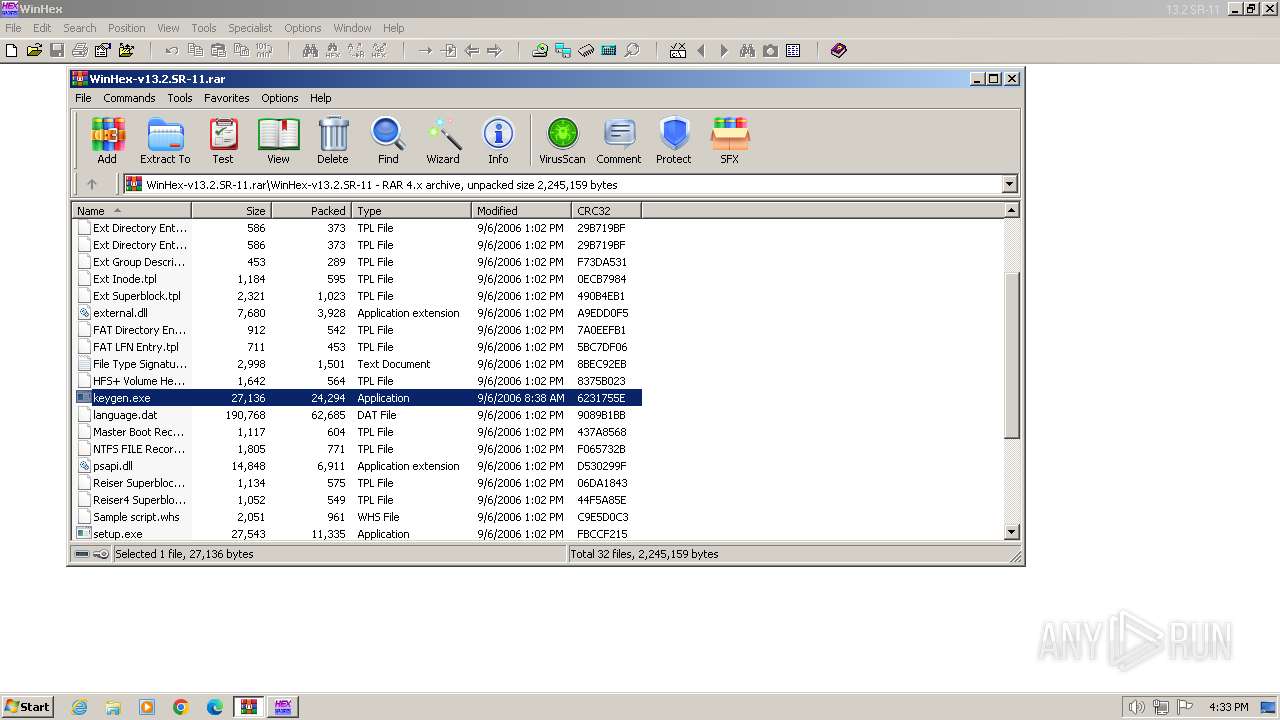Click WinHex Save floppy disk icon
1280x720 pixels.
point(57,50)
